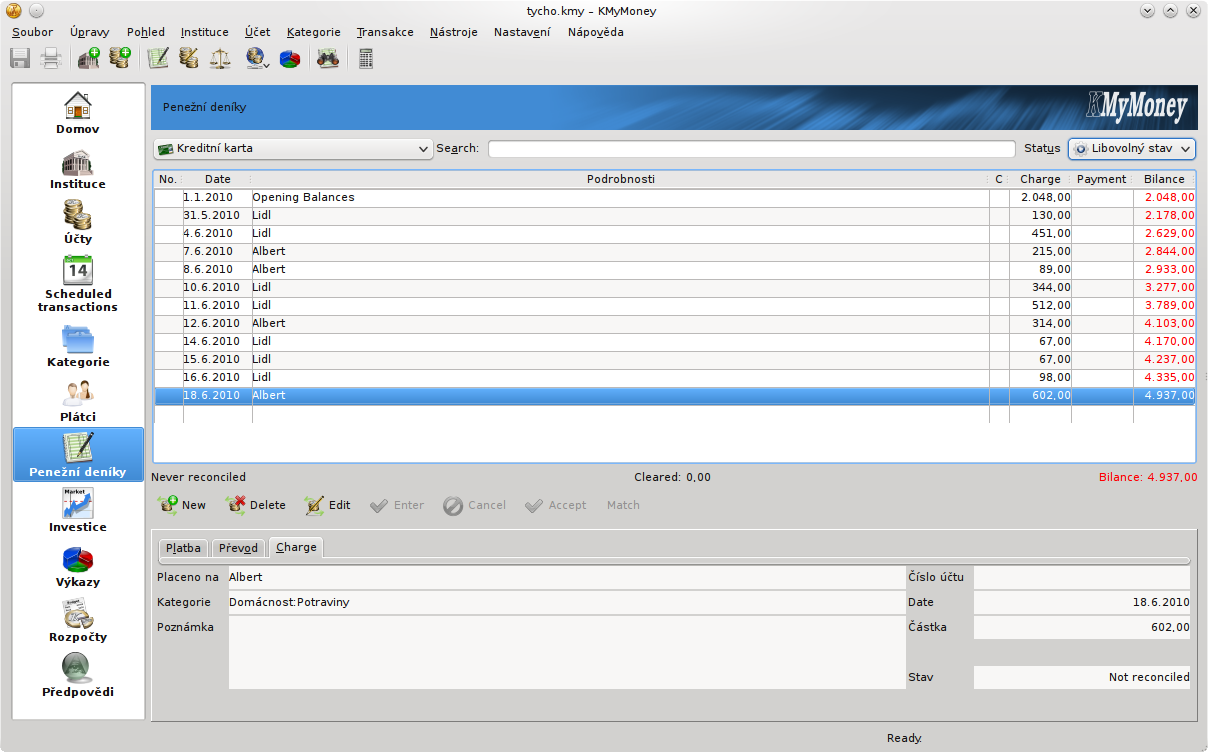The width and height of the screenshot is (1208, 752).
Task: Open the Výkazy reports view
Action: (x=78, y=565)
